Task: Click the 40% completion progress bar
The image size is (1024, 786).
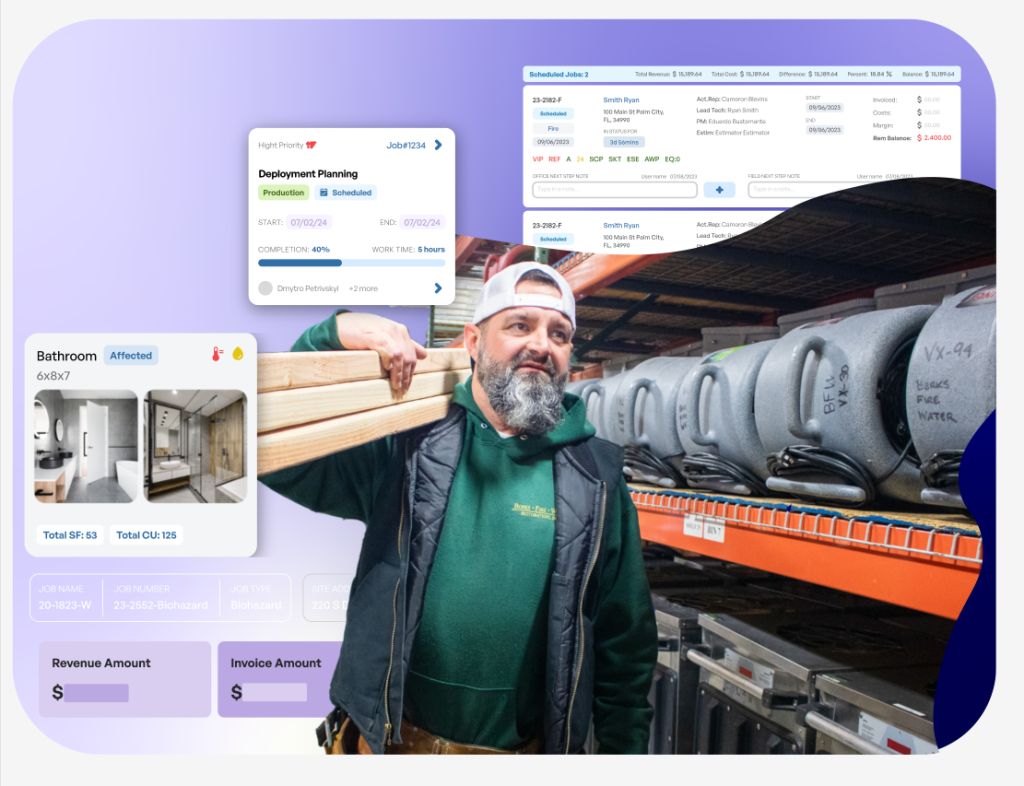Action: pyautogui.click(x=351, y=263)
